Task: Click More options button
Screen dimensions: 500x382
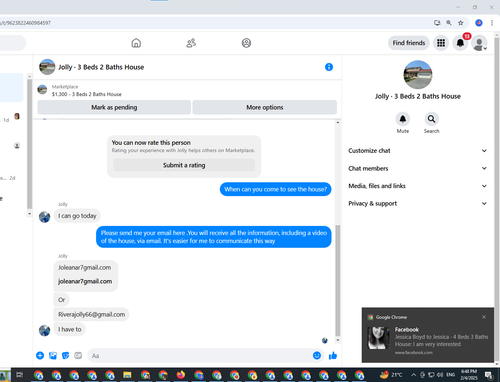Action: [x=265, y=107]
